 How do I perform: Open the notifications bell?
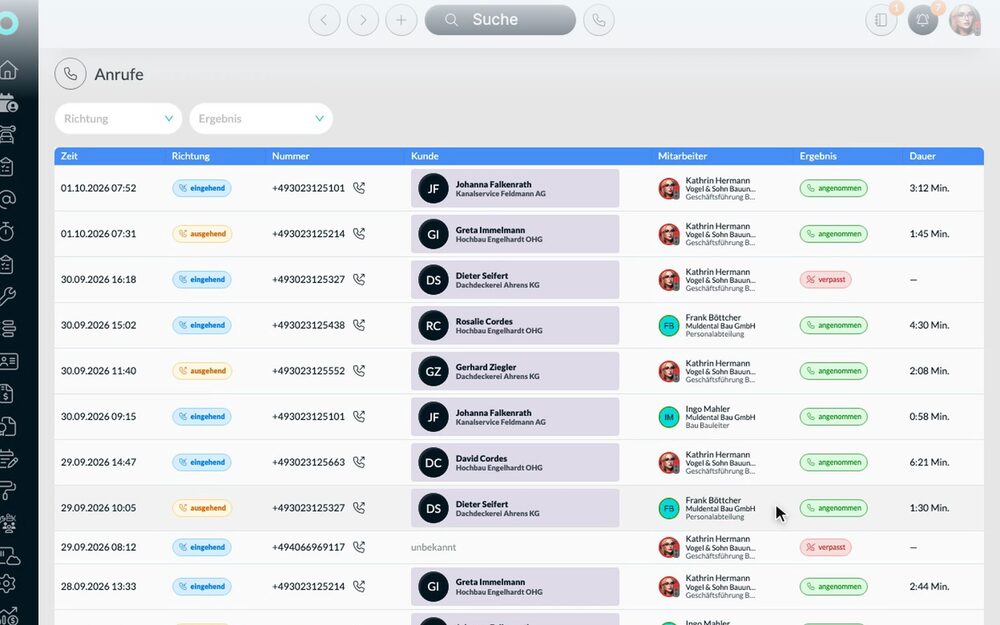coord(922,20)
